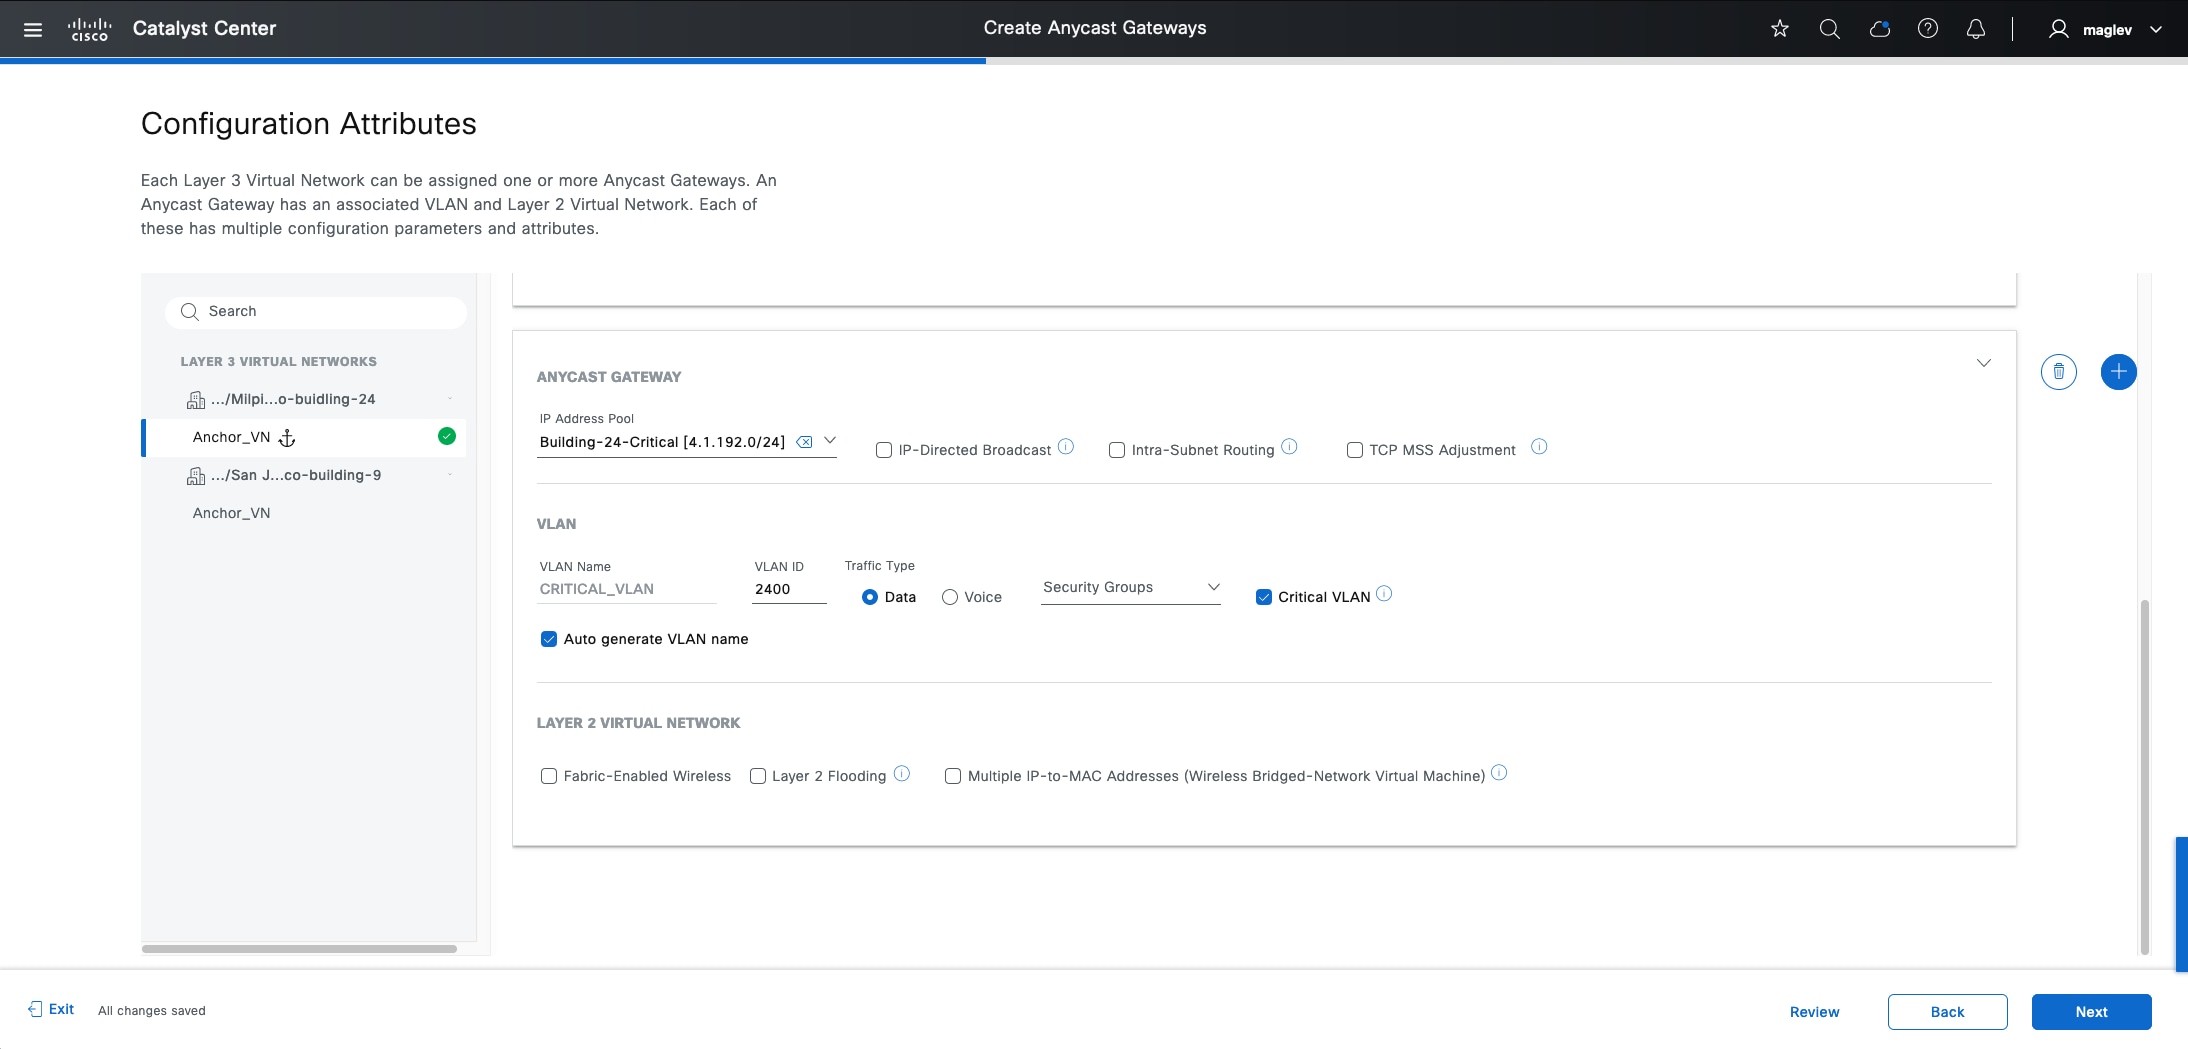Click the Review link
This screenshot has height=1049, width=2188.
(x=1813, y=1011)
